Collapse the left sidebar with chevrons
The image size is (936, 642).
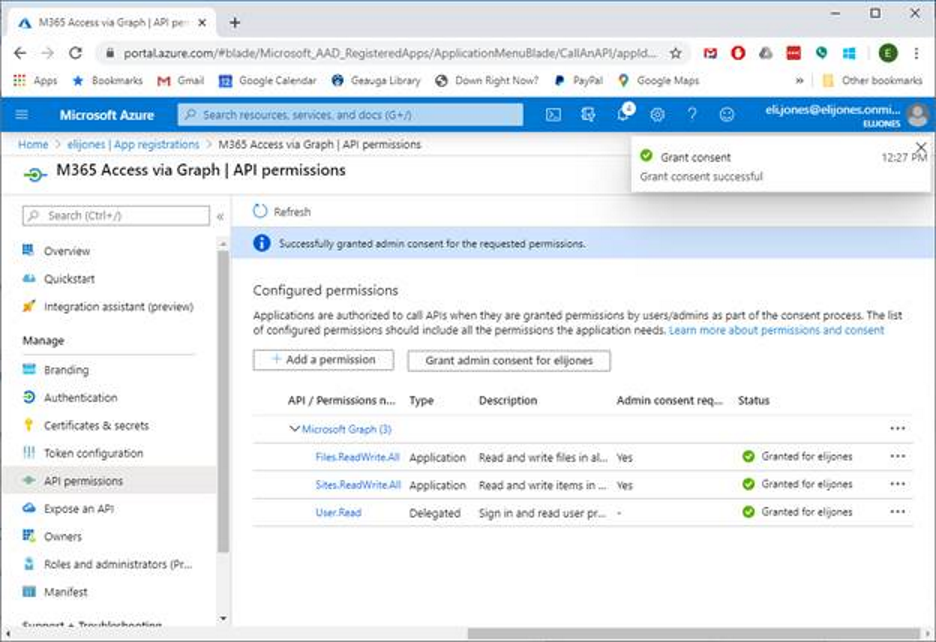tap(220, 216)
